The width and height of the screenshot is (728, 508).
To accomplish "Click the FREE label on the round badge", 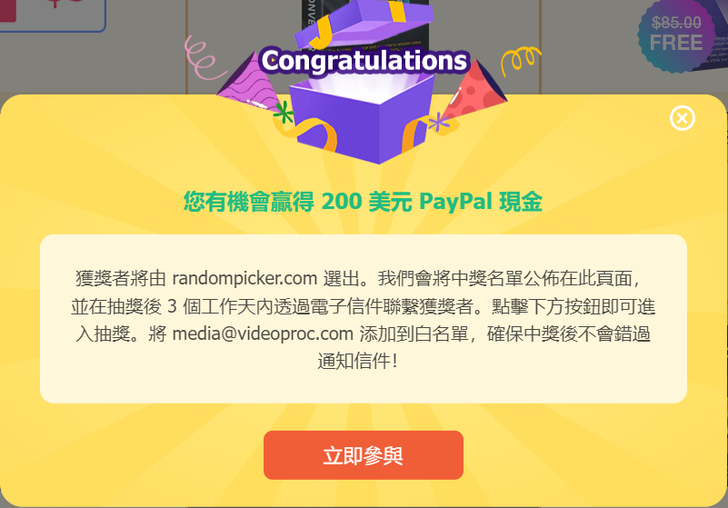I will click(676, 43).
